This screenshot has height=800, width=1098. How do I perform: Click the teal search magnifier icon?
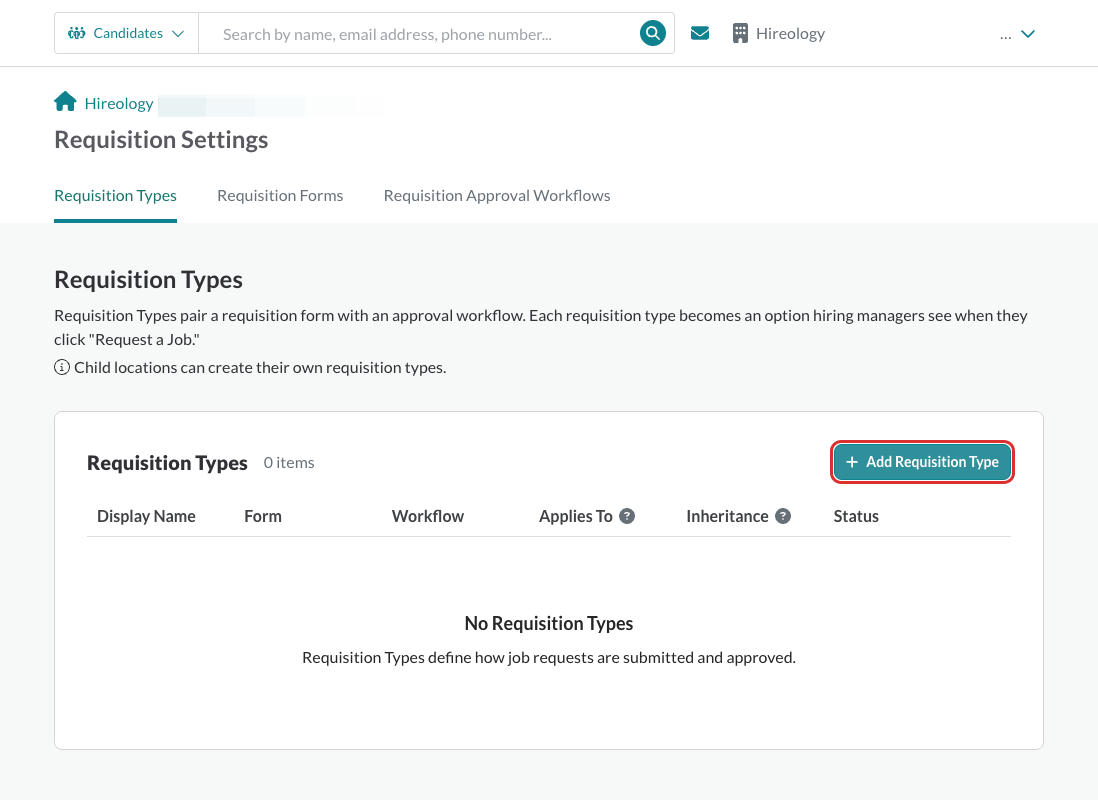pos(653,33)
